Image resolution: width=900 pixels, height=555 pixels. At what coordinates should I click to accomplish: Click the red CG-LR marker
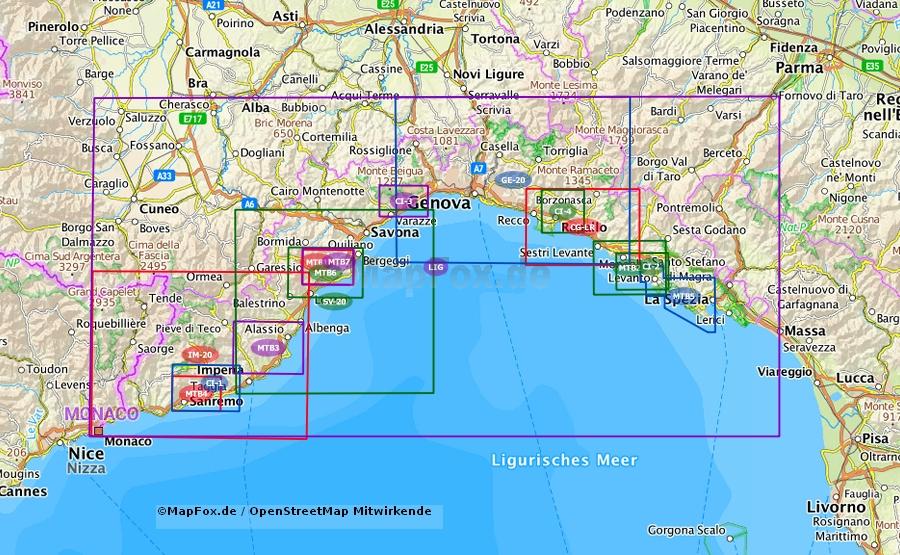pos(583,227)
